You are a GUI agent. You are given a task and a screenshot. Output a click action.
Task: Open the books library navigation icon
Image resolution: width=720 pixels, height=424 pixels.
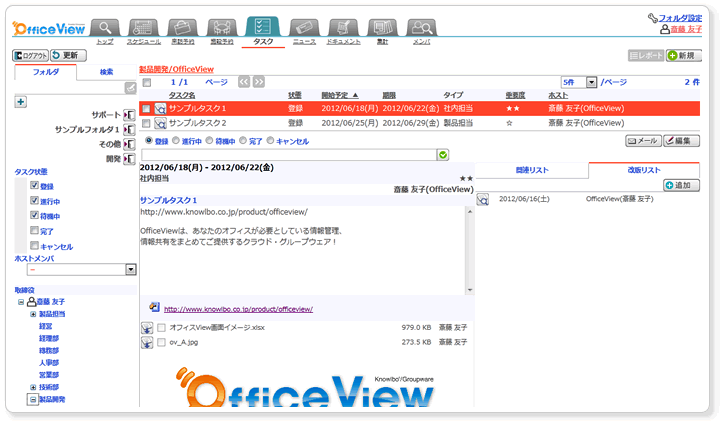point(382,28)
